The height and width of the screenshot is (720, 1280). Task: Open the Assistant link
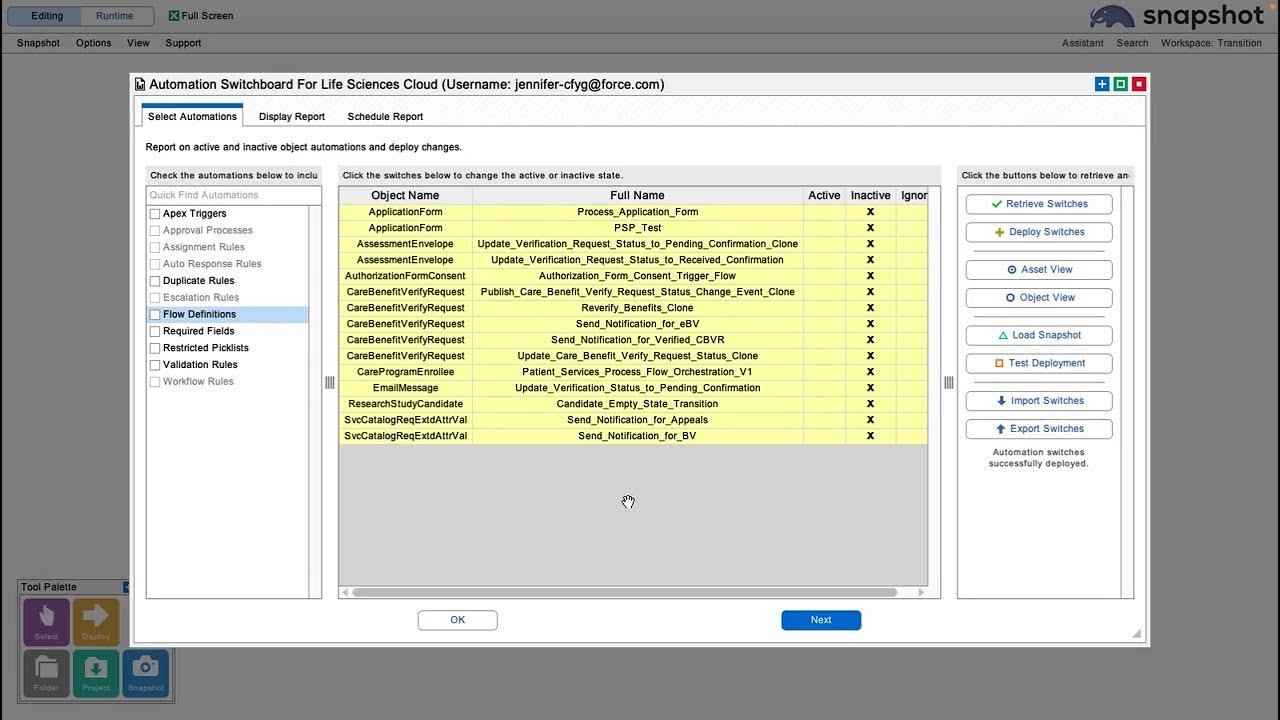click(x=1083, y=43)
